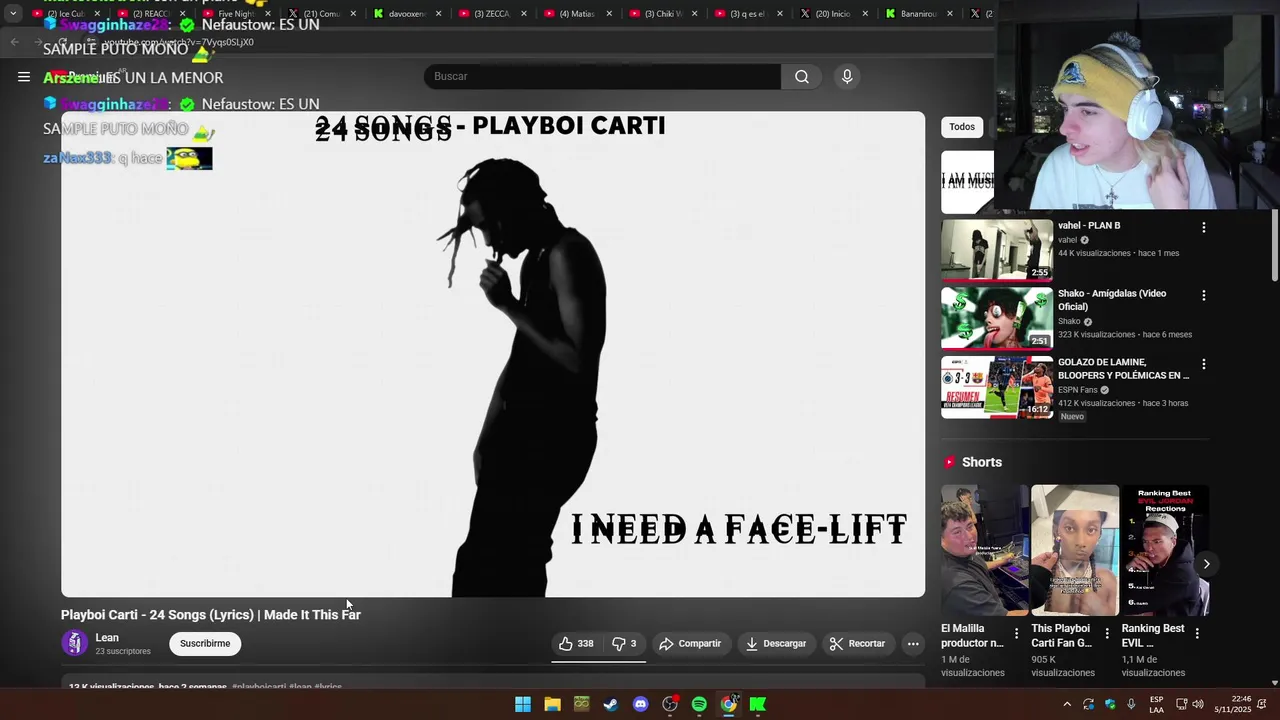The width and height of the screenshot is (1280, 720).
Task: Open the I AM MUSIC thumbnail
Action: coord(967,182)
